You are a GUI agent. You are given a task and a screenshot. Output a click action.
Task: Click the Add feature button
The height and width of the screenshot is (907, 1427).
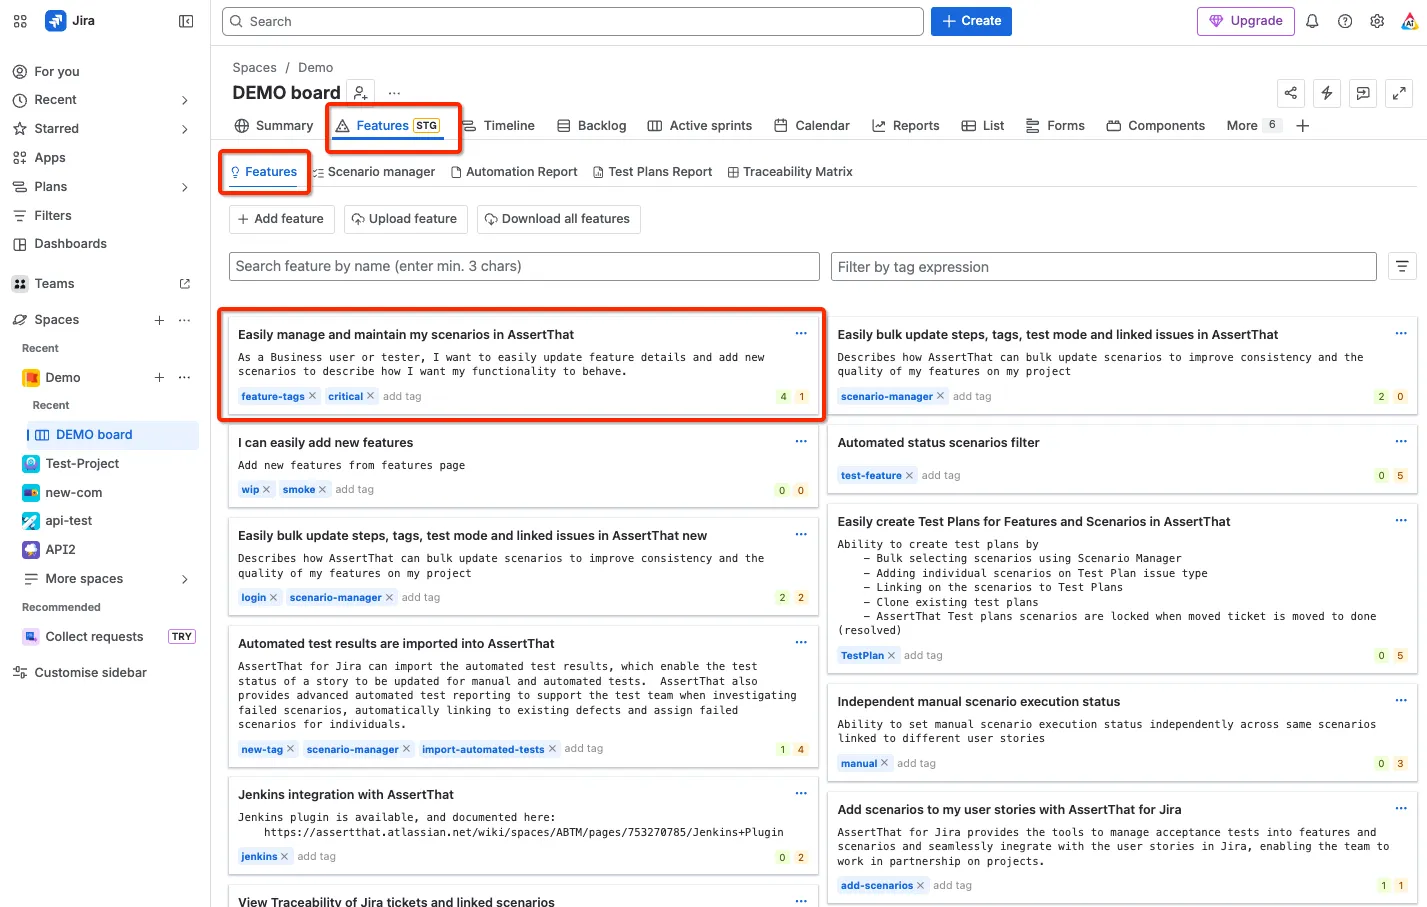coord(281,219)
